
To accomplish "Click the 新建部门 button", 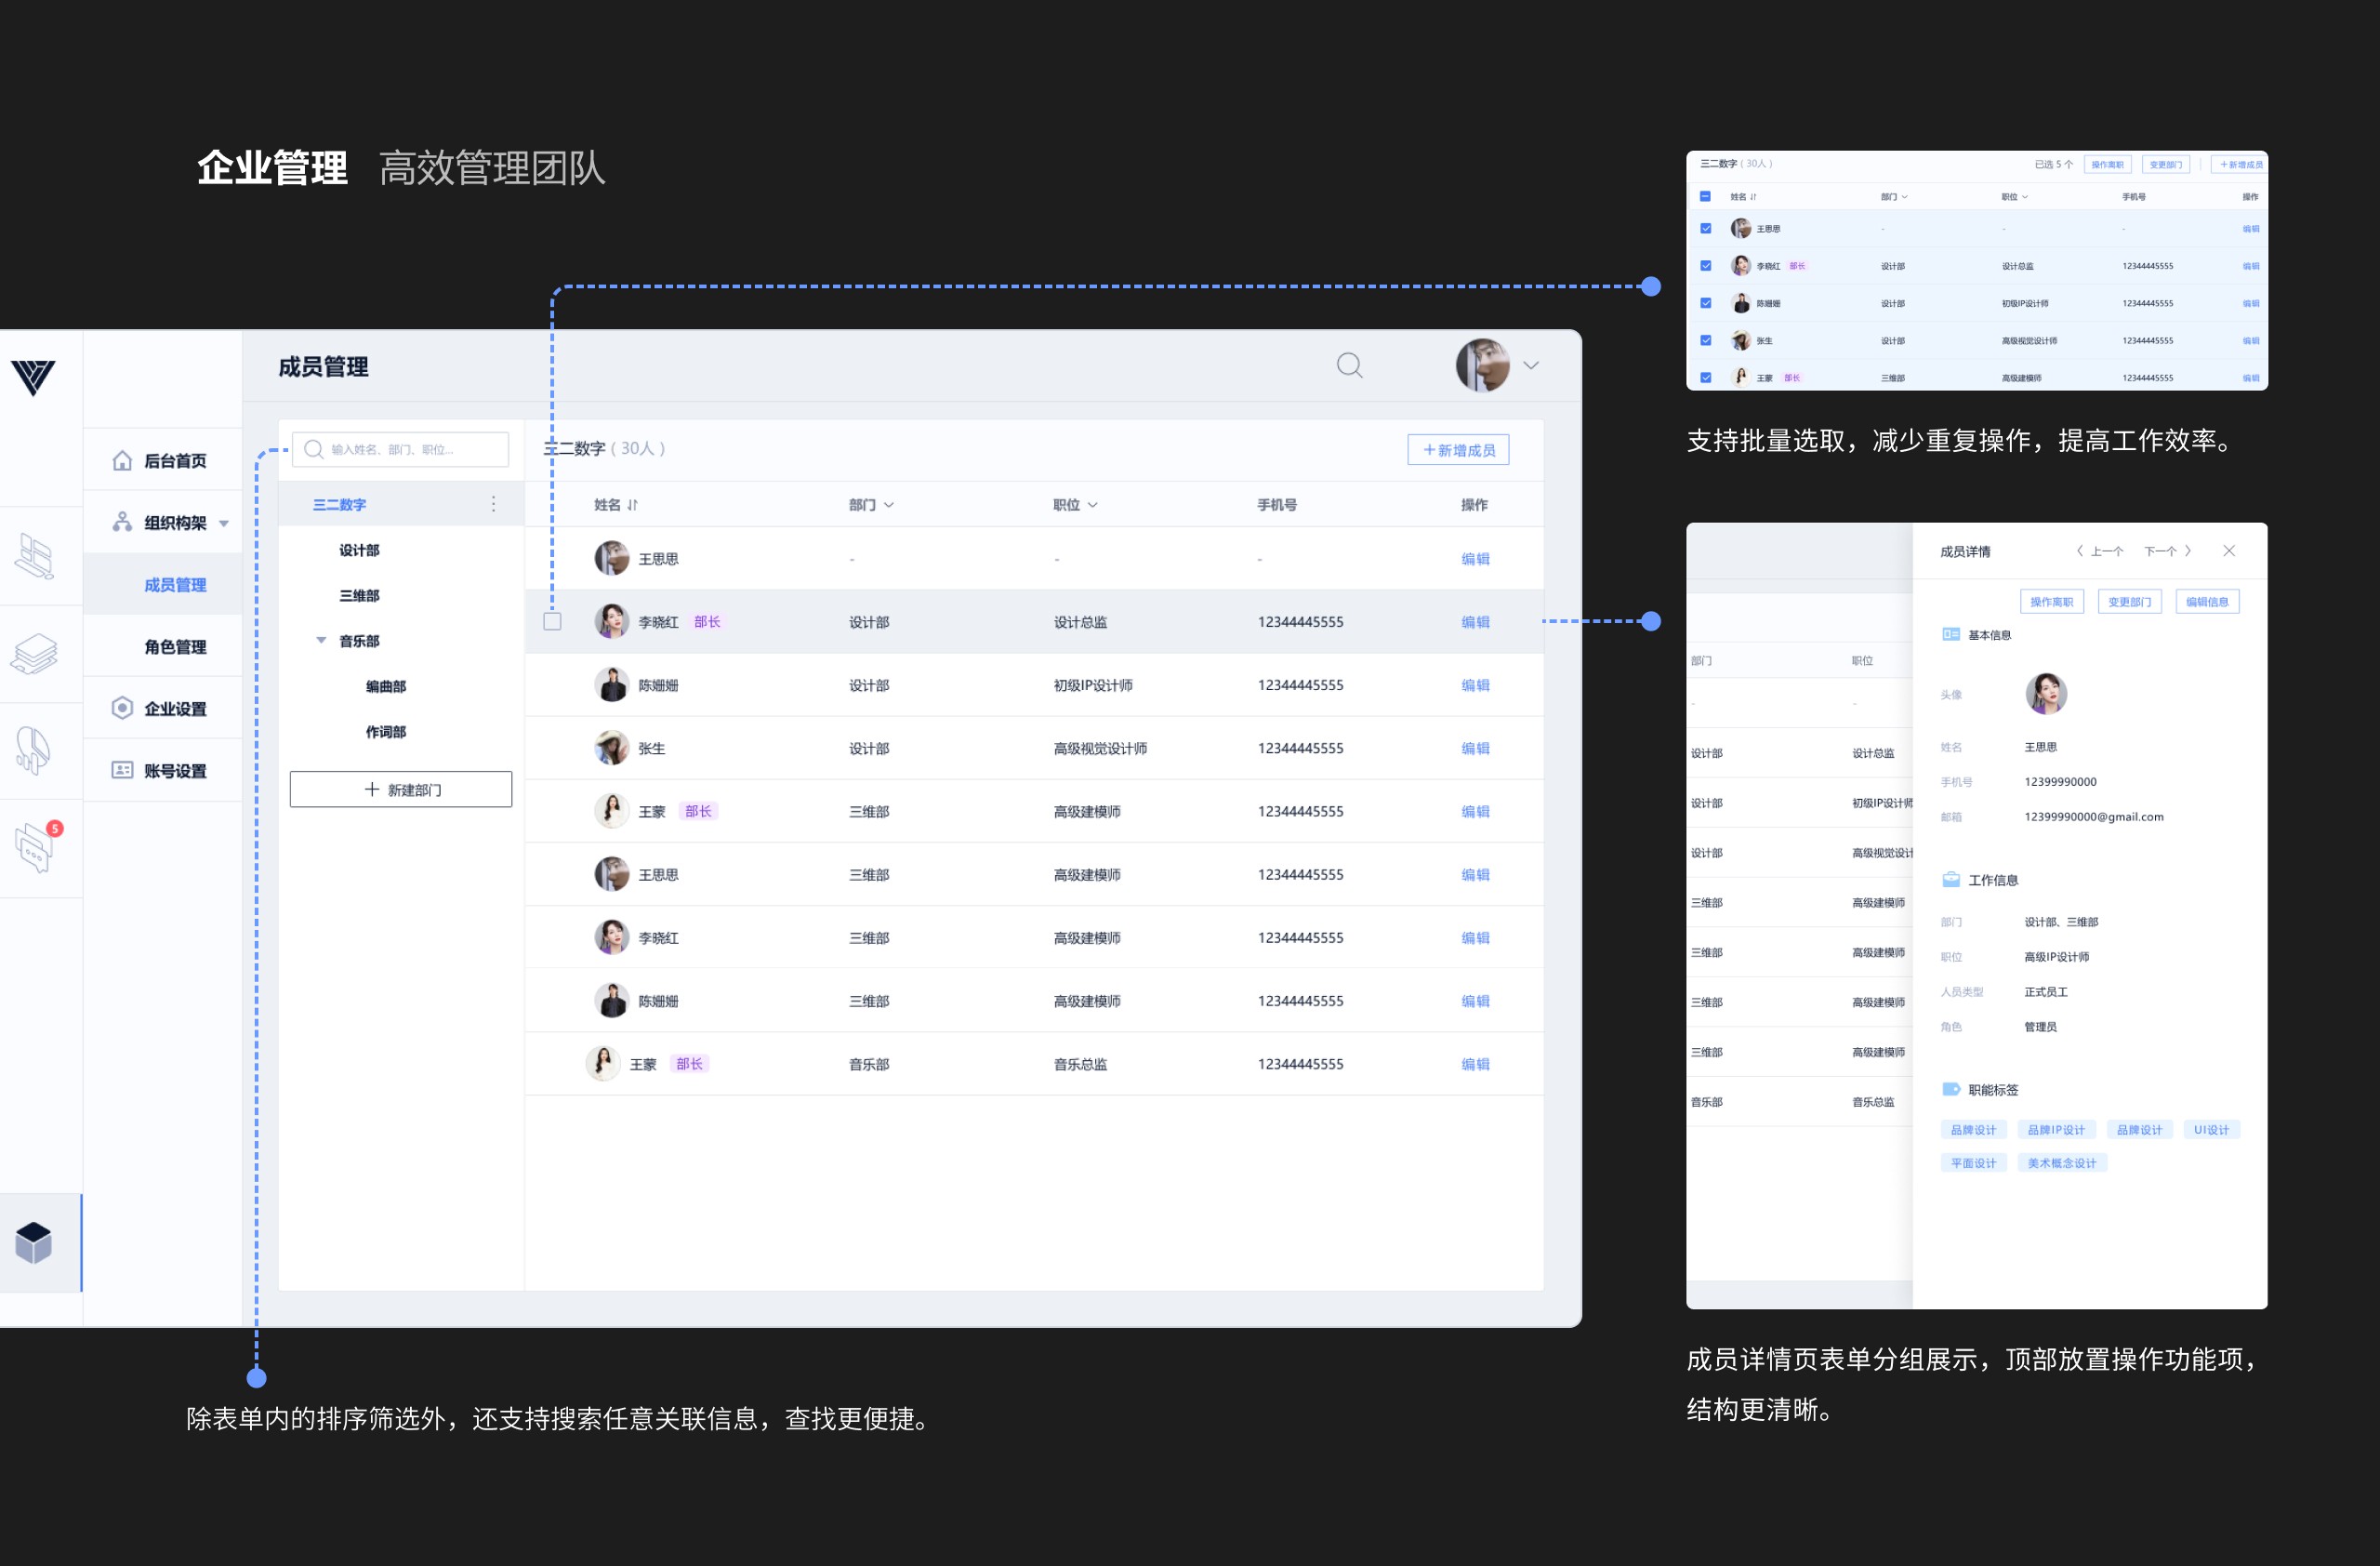I will [x=401, y=789].
